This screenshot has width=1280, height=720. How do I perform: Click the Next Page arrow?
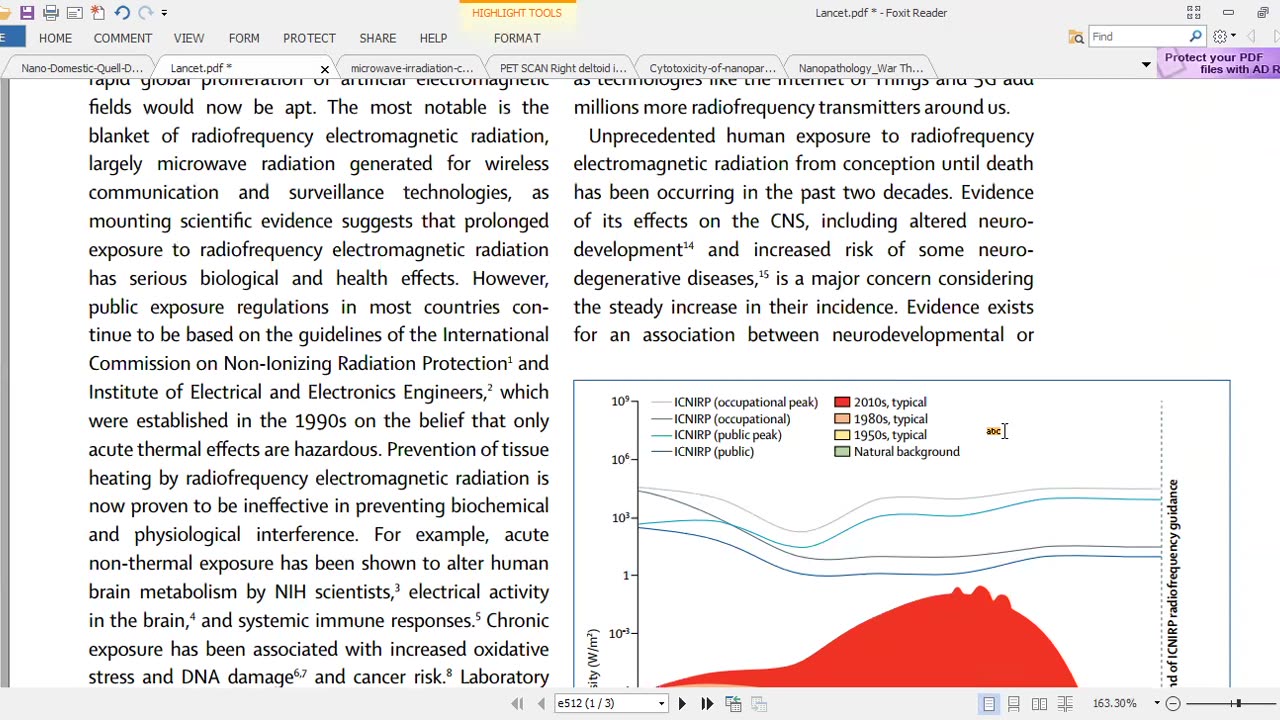(682, 704)
